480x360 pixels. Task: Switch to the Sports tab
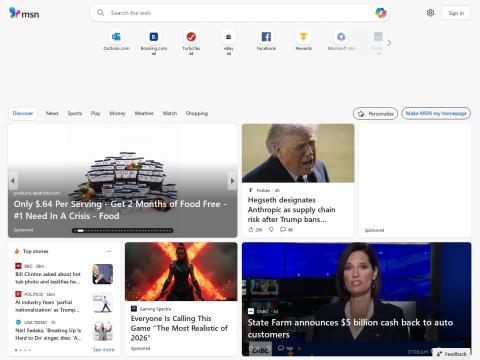(x=75, y=113)
